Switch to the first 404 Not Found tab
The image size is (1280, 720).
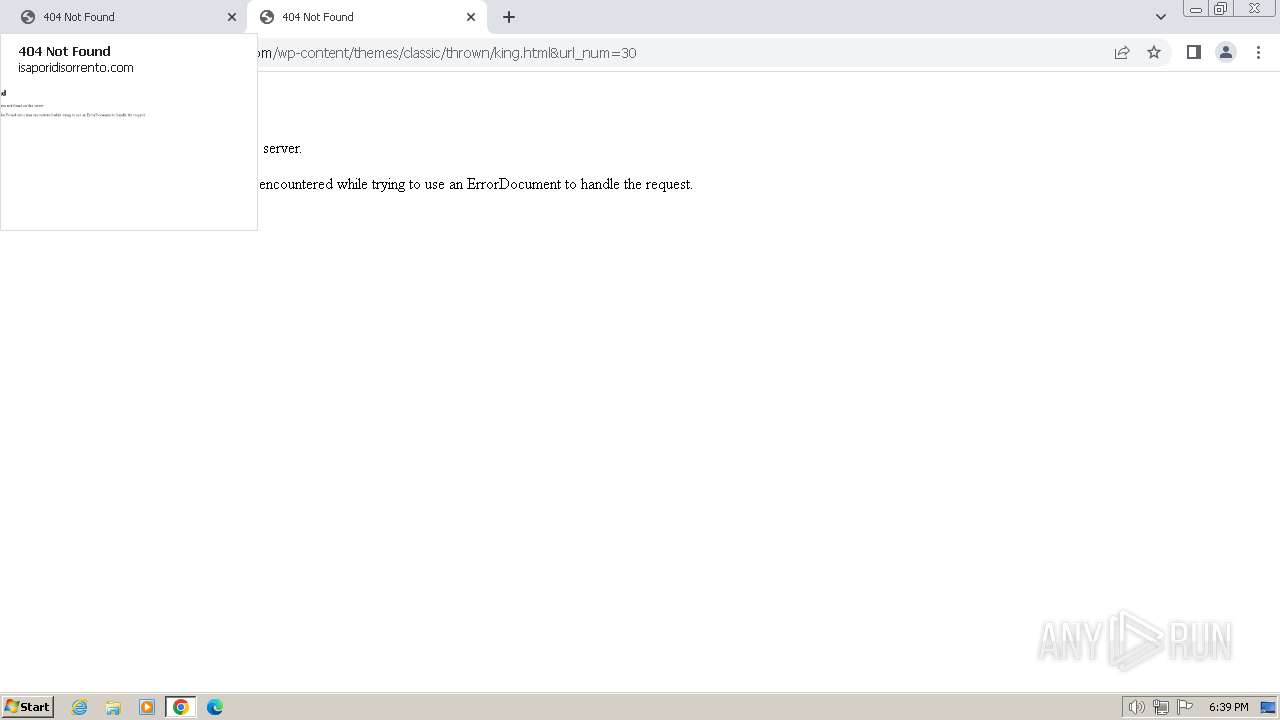pos(124,17)
